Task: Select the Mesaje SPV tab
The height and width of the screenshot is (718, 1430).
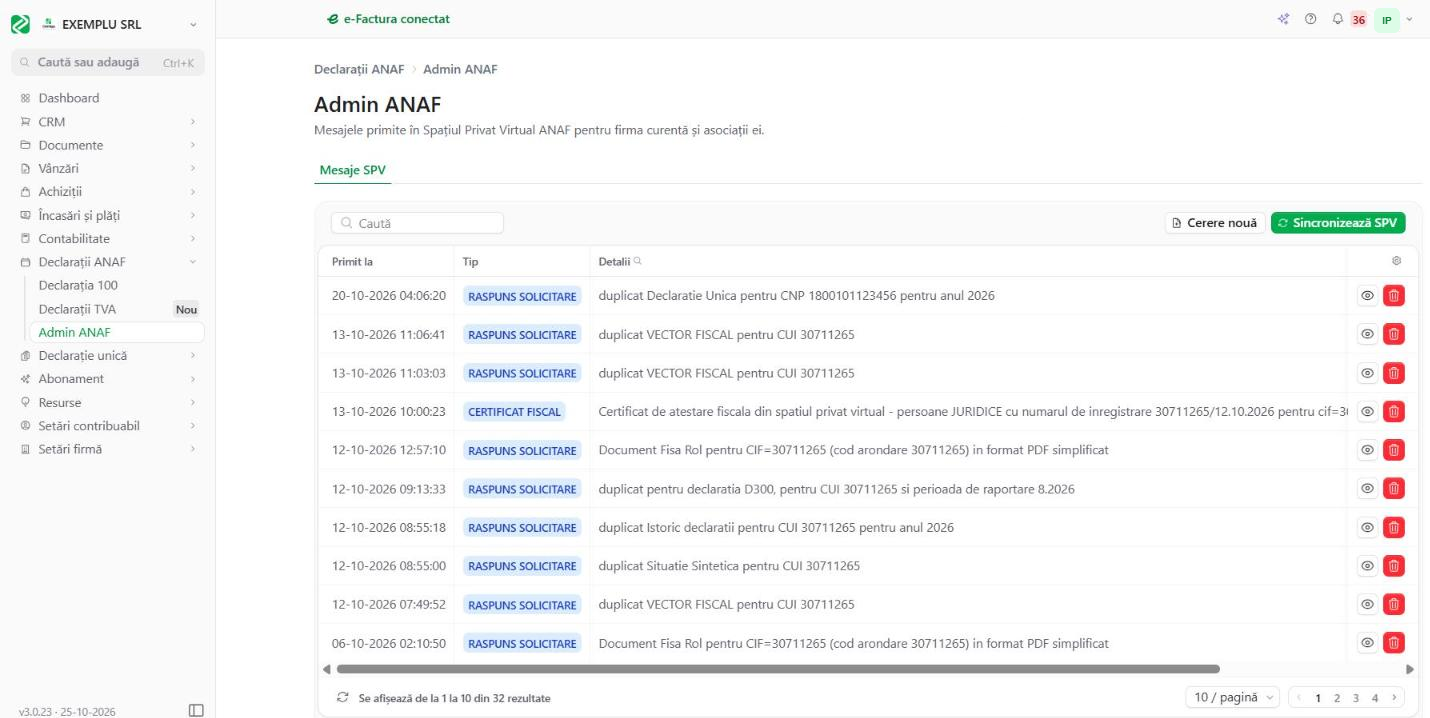Action: pos(352,170)
